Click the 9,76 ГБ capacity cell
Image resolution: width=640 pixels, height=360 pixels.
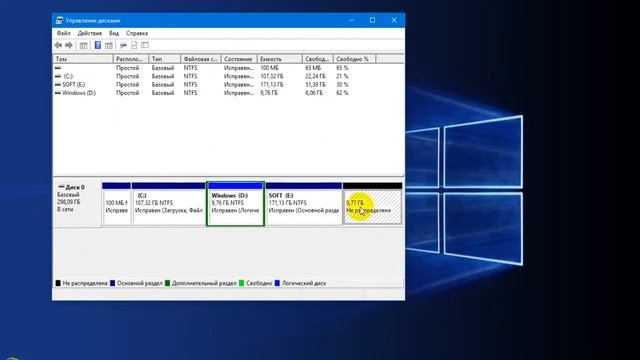click(269, 93)
